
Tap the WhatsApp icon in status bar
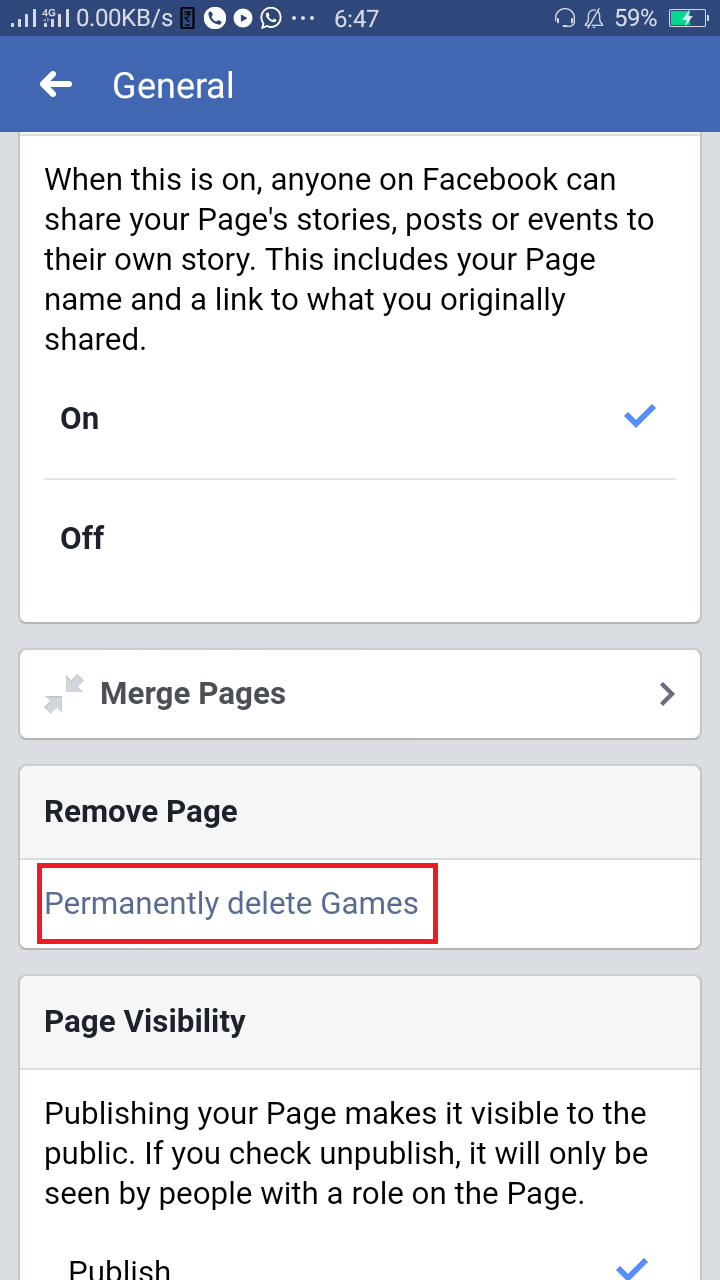coord(270,18)
